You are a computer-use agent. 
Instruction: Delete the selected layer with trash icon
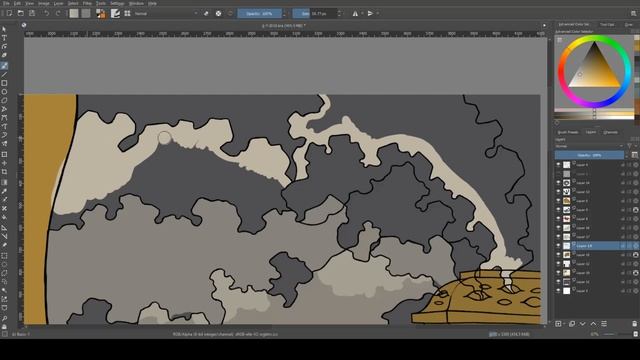pos(635,324)
